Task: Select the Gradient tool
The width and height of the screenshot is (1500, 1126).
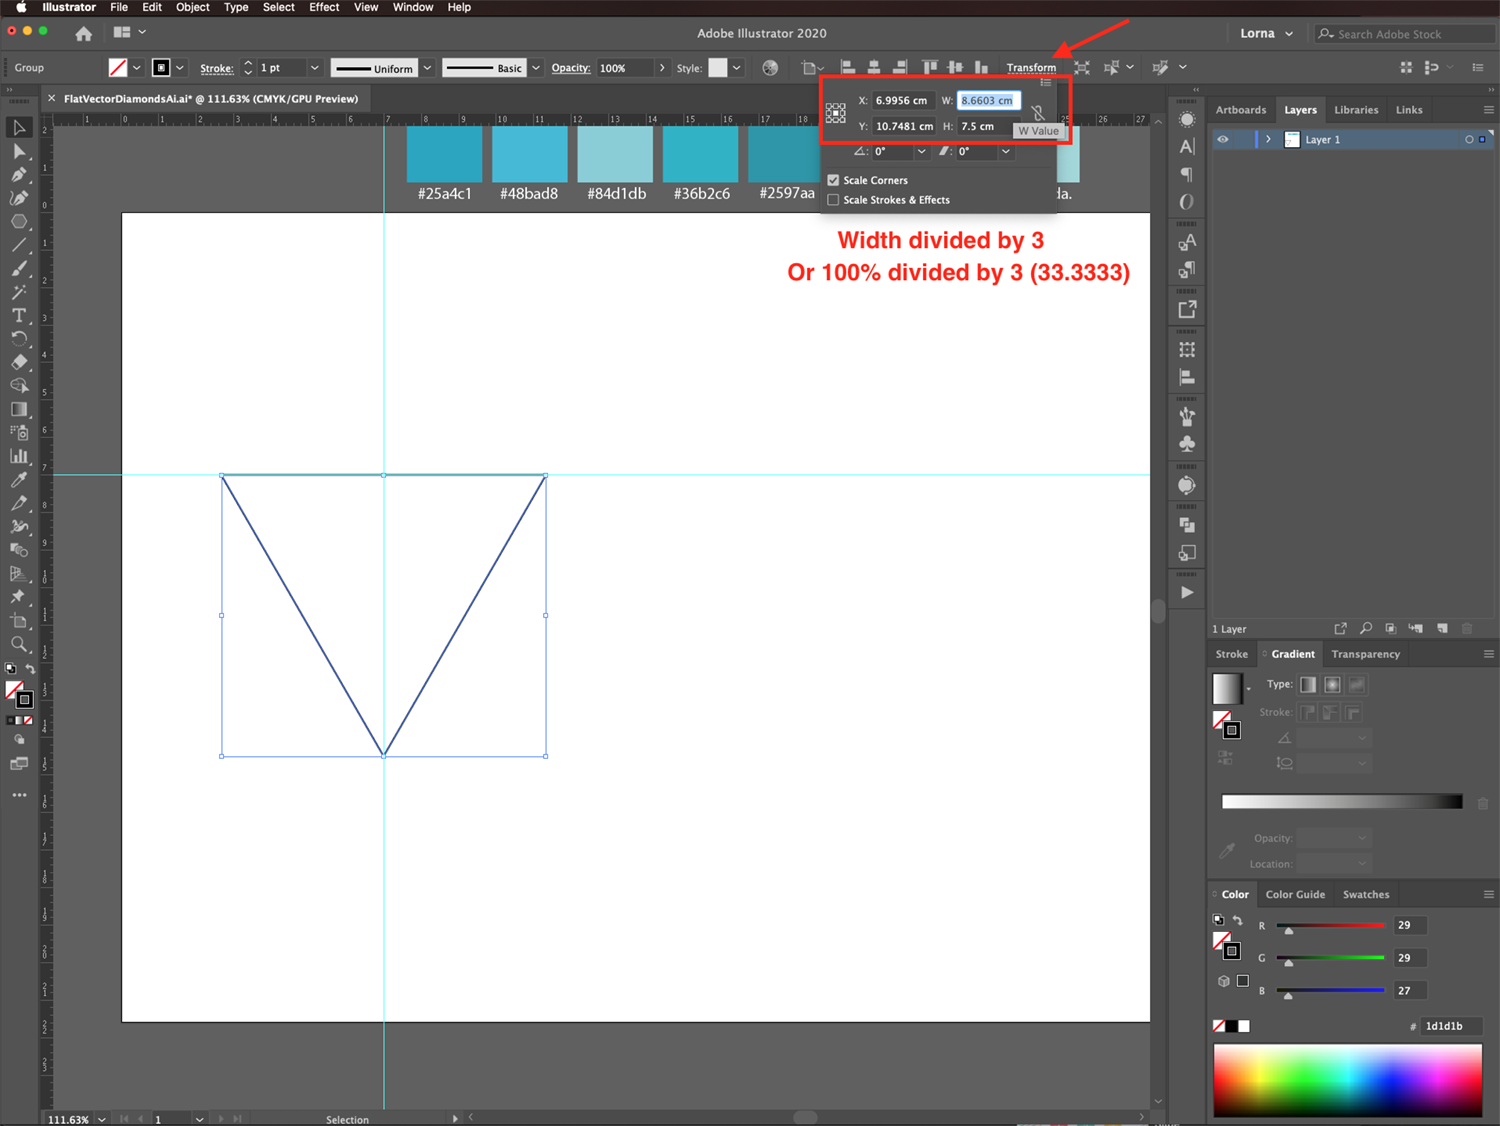Action: point(19,409)
